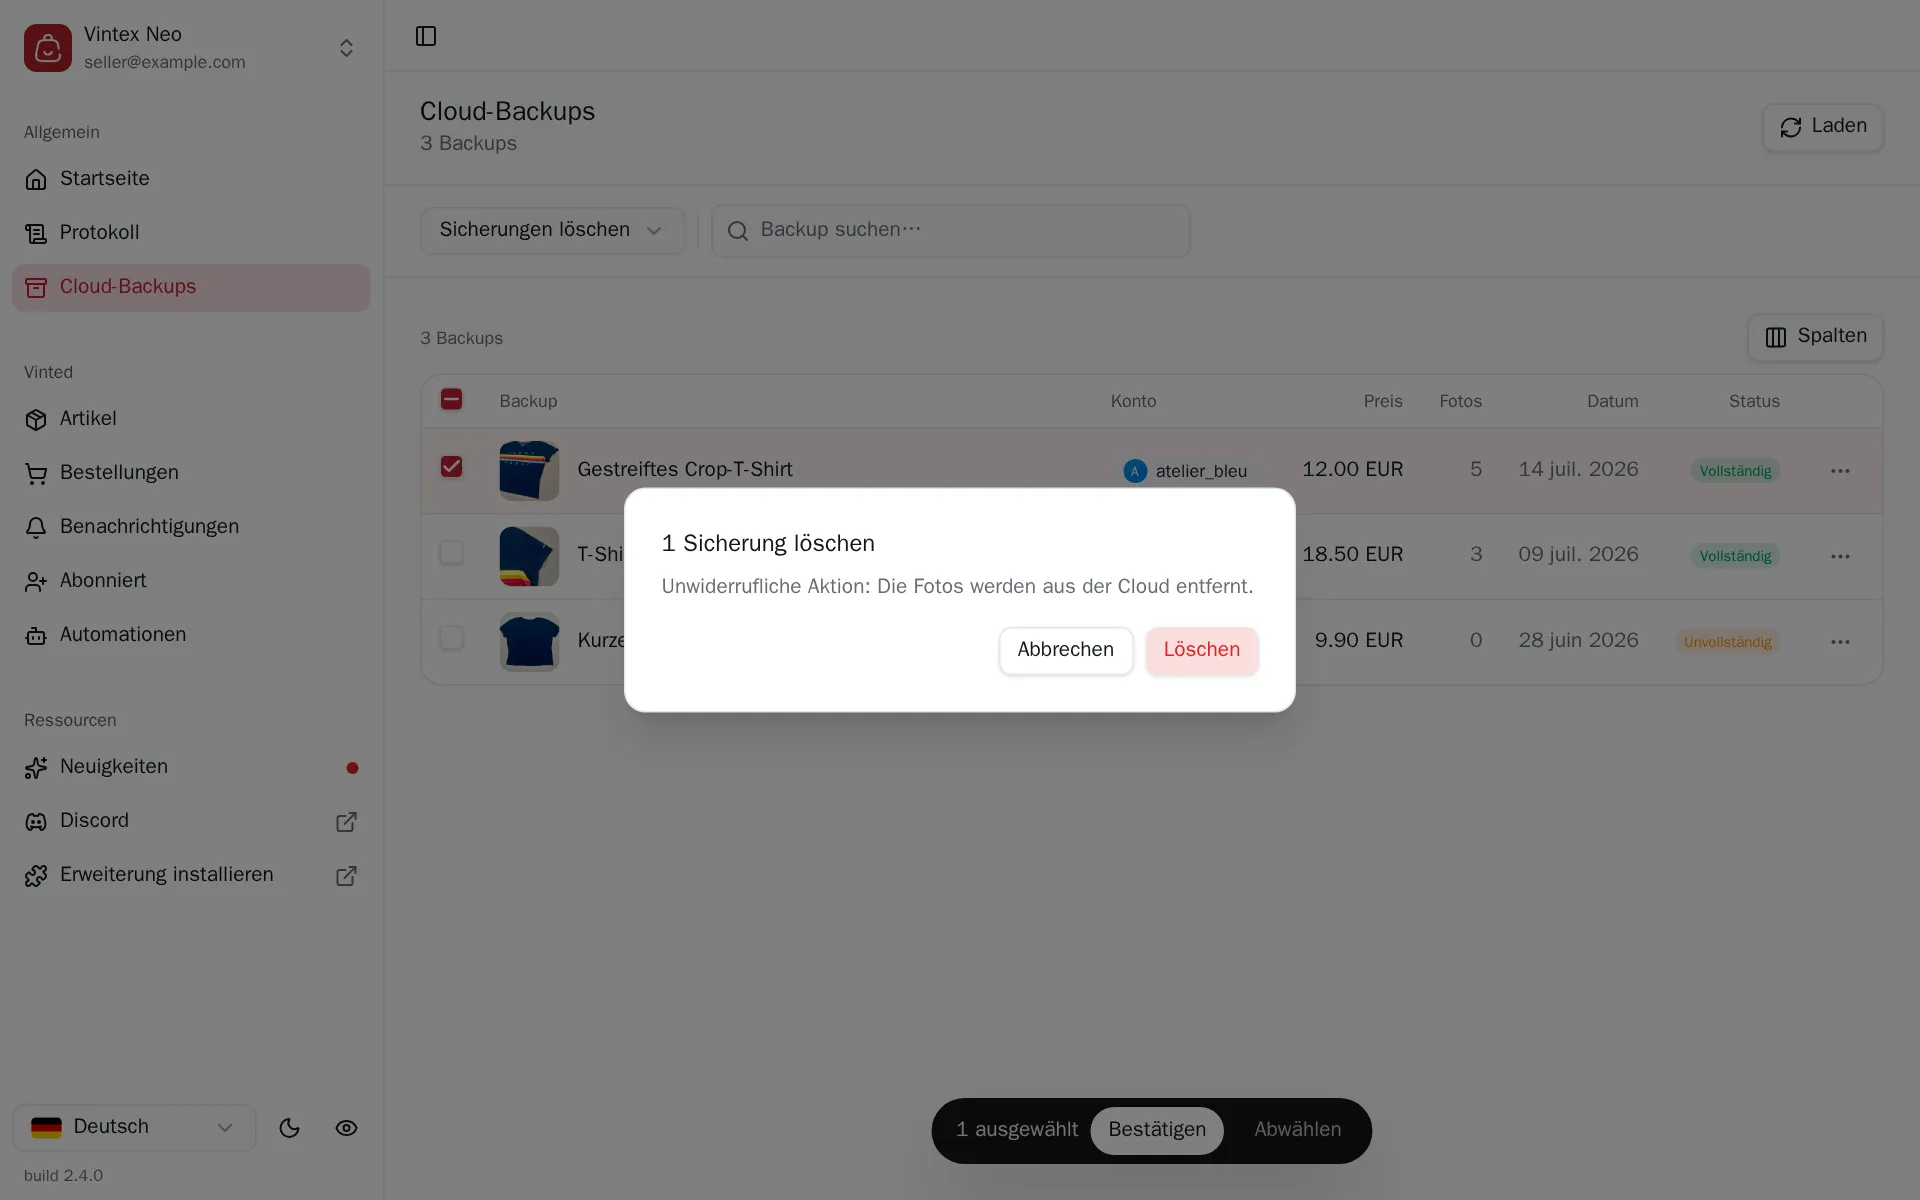
Task: Uncheck the Gestreiftes Crop-T-Shirt checkbox
Action: (451, 467)
